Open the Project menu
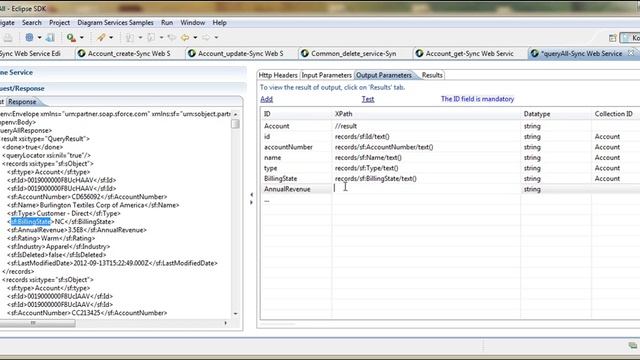The height and width of the screenshot is (360, 640). point(59,23)
